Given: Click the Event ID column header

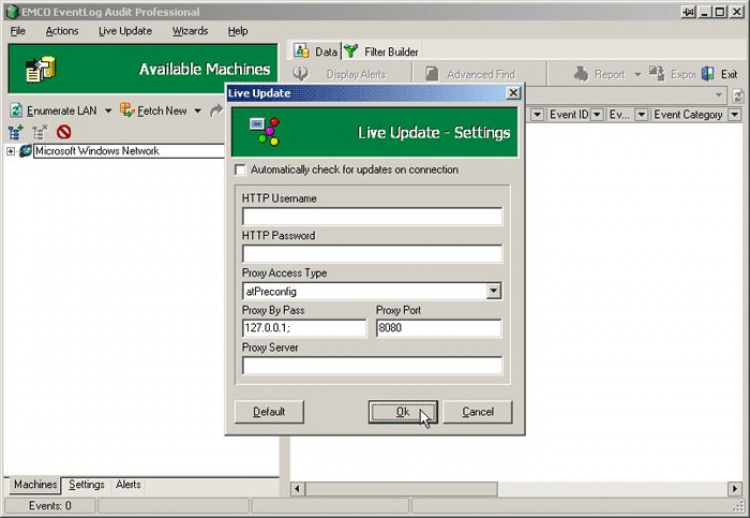Looking at the screenshot, I should pyautogui.click(x=569, y=114).
